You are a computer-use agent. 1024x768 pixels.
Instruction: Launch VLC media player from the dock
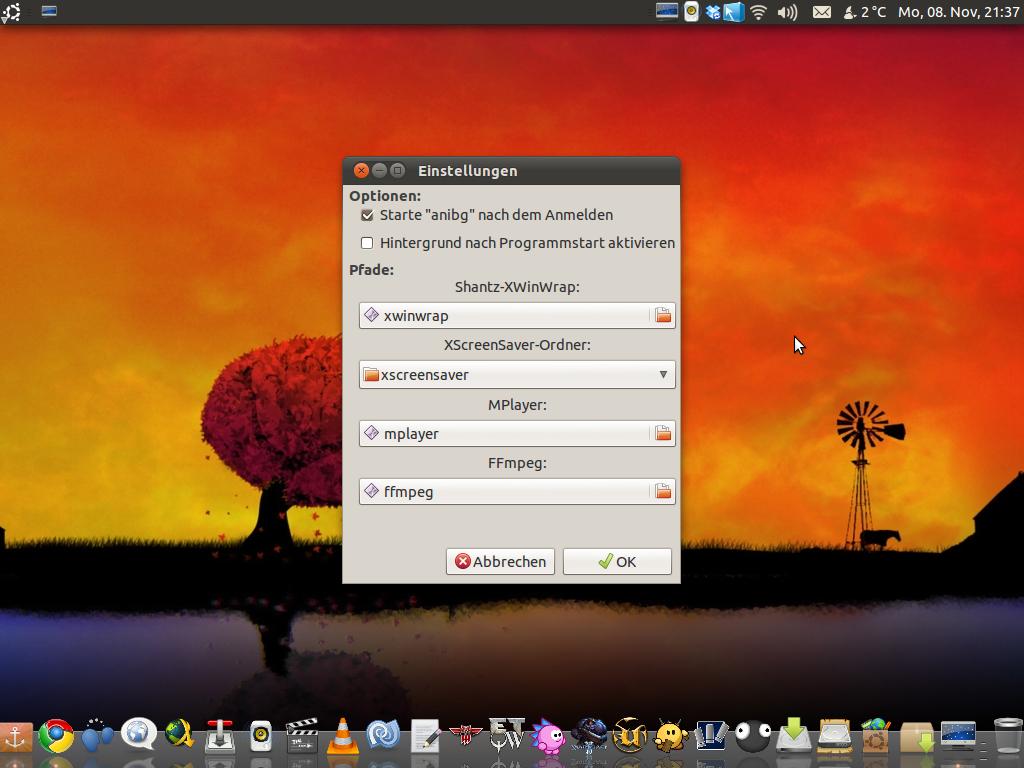click(343, 736)
